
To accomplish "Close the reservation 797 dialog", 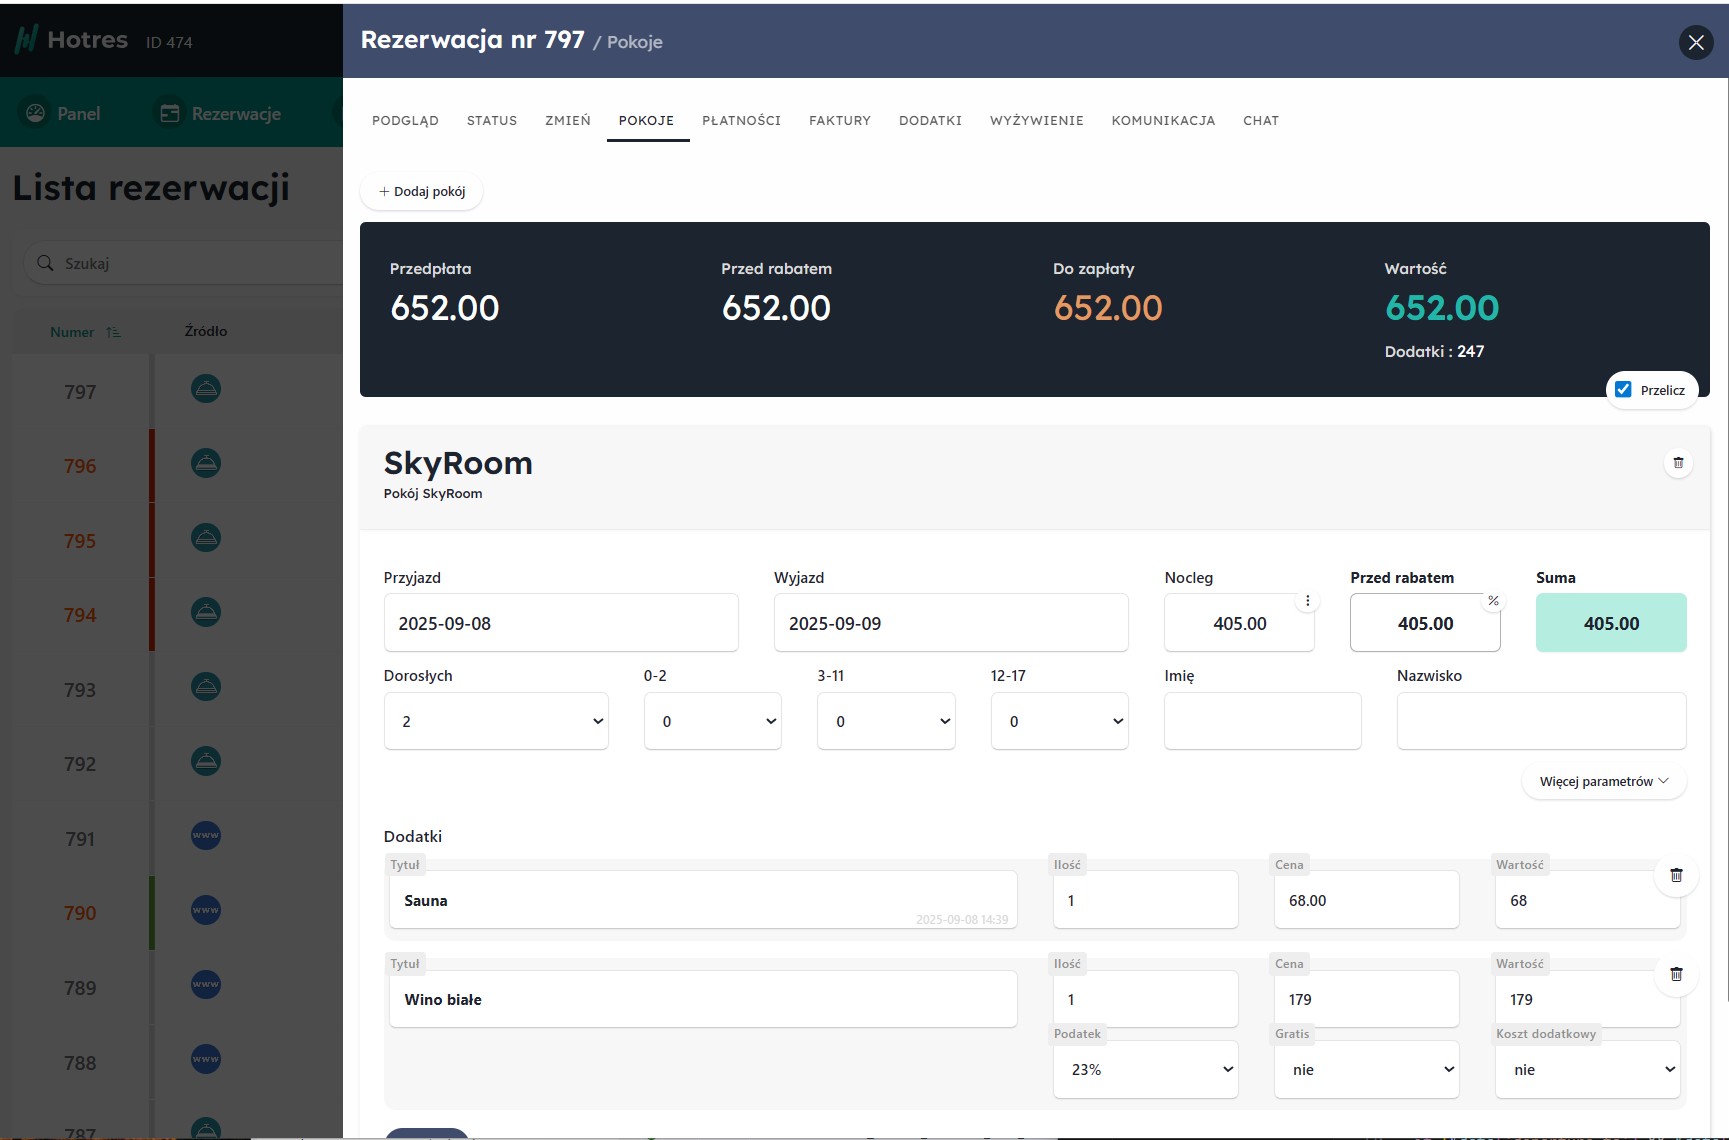I will pyautogui.click(x=1695, y=42).
